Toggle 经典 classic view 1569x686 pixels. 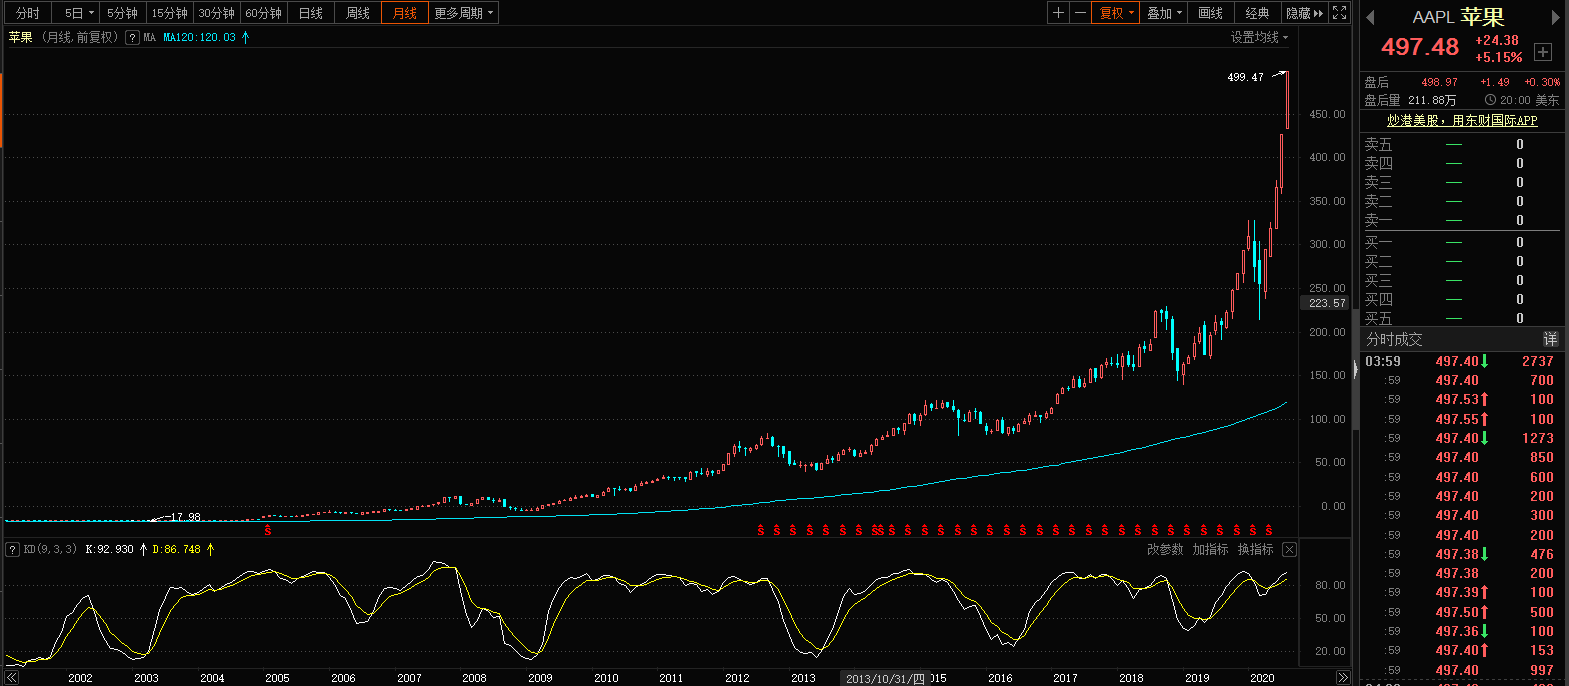click(x=1257, y=13)
